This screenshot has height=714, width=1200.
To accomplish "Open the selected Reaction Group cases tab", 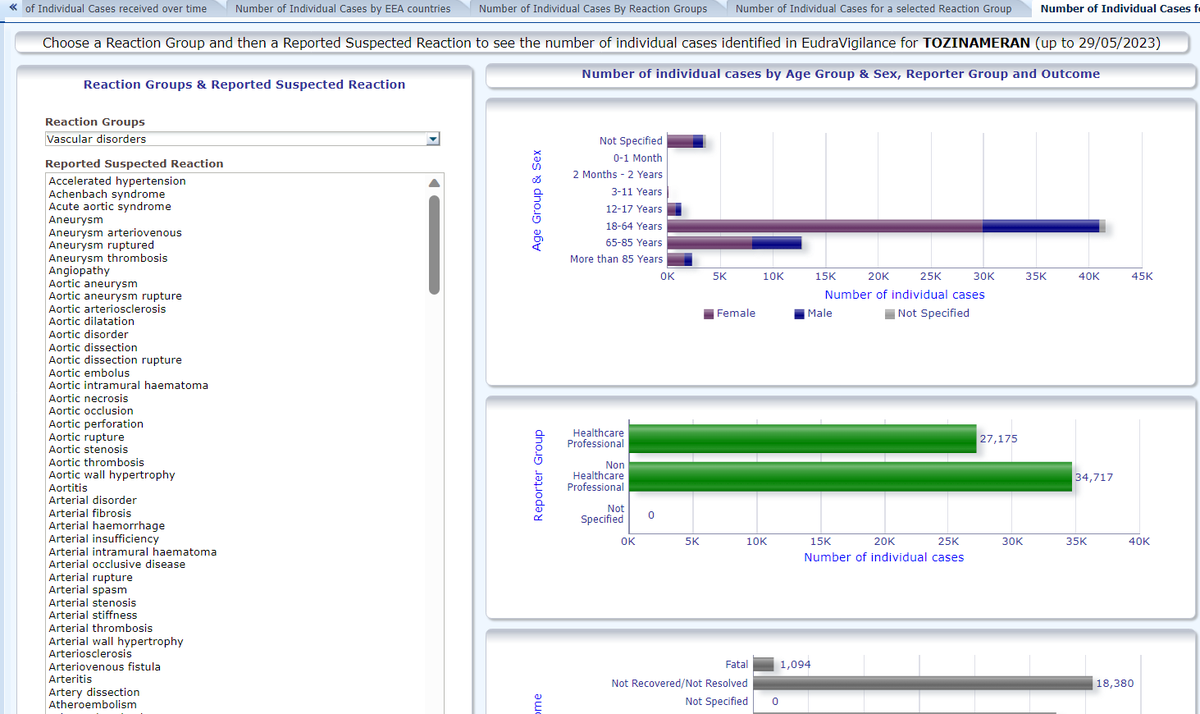I will pyautogui.click(x=873, y=9).
